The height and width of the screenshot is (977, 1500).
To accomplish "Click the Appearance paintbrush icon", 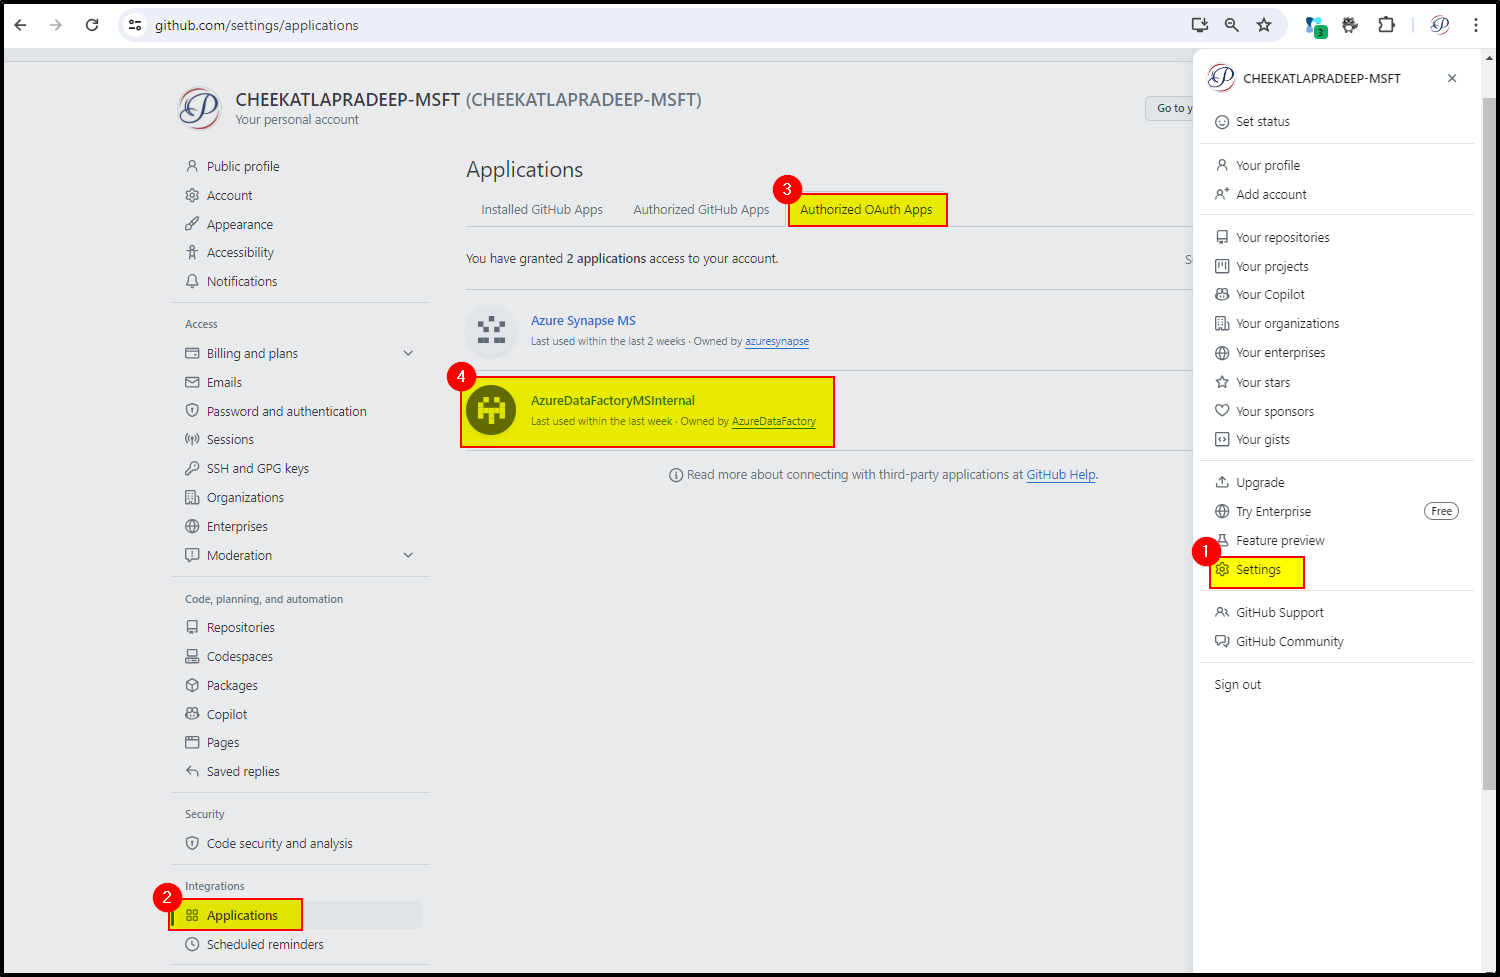I will pos(192,224).
